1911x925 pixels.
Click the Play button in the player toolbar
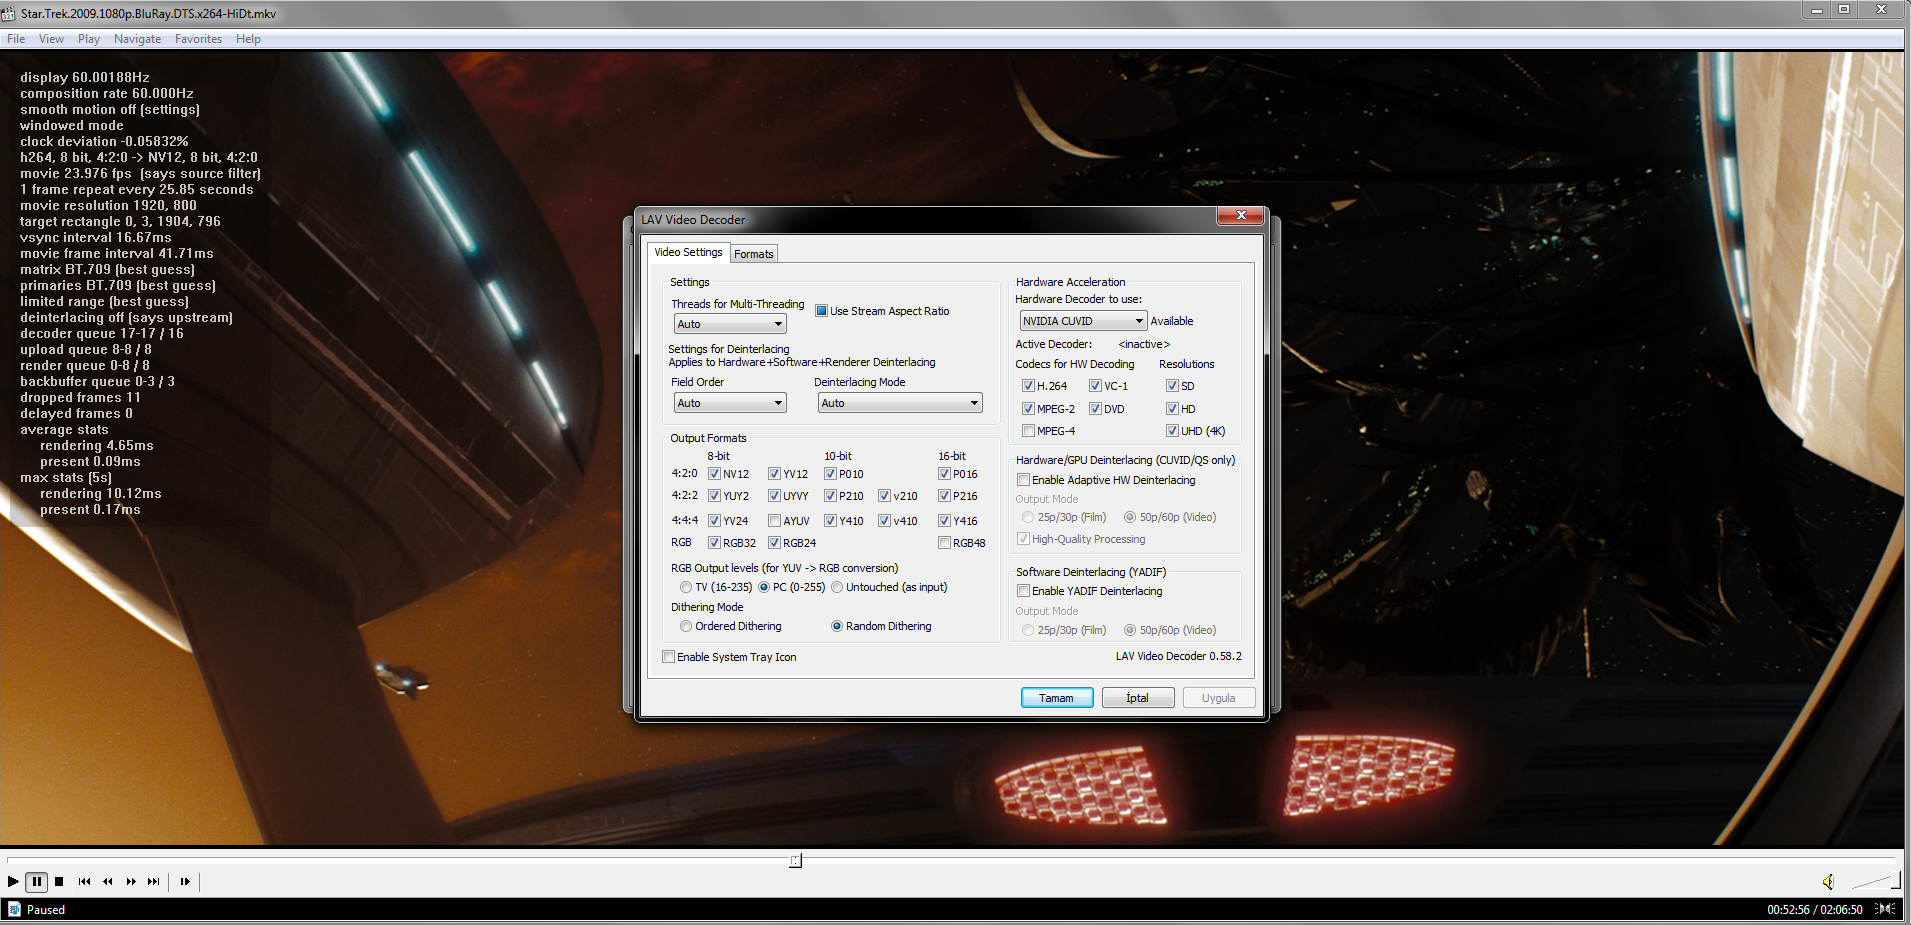13,881
